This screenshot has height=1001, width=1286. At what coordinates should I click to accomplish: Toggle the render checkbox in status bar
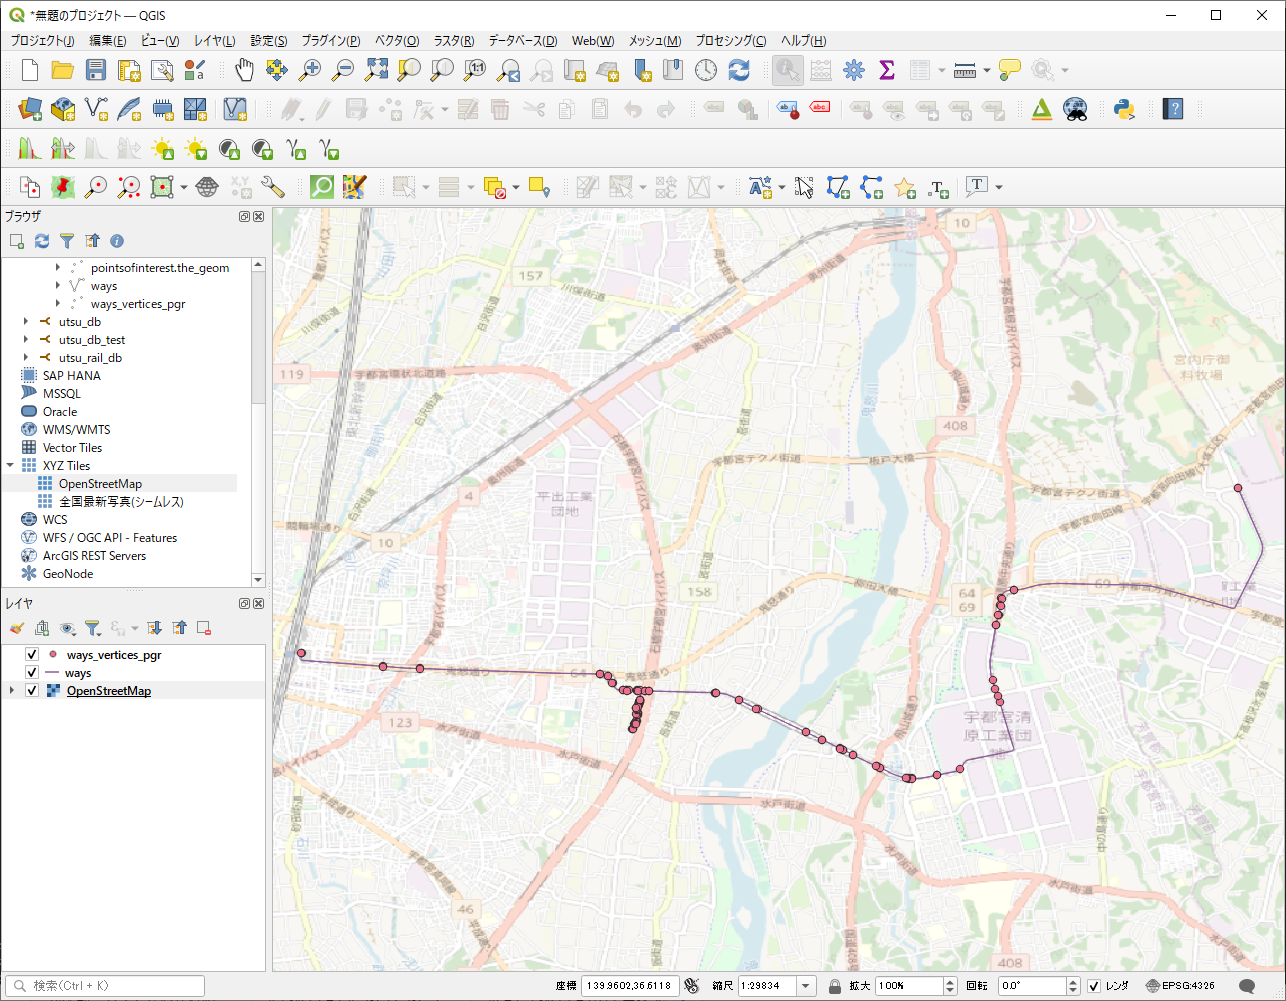1094,986
